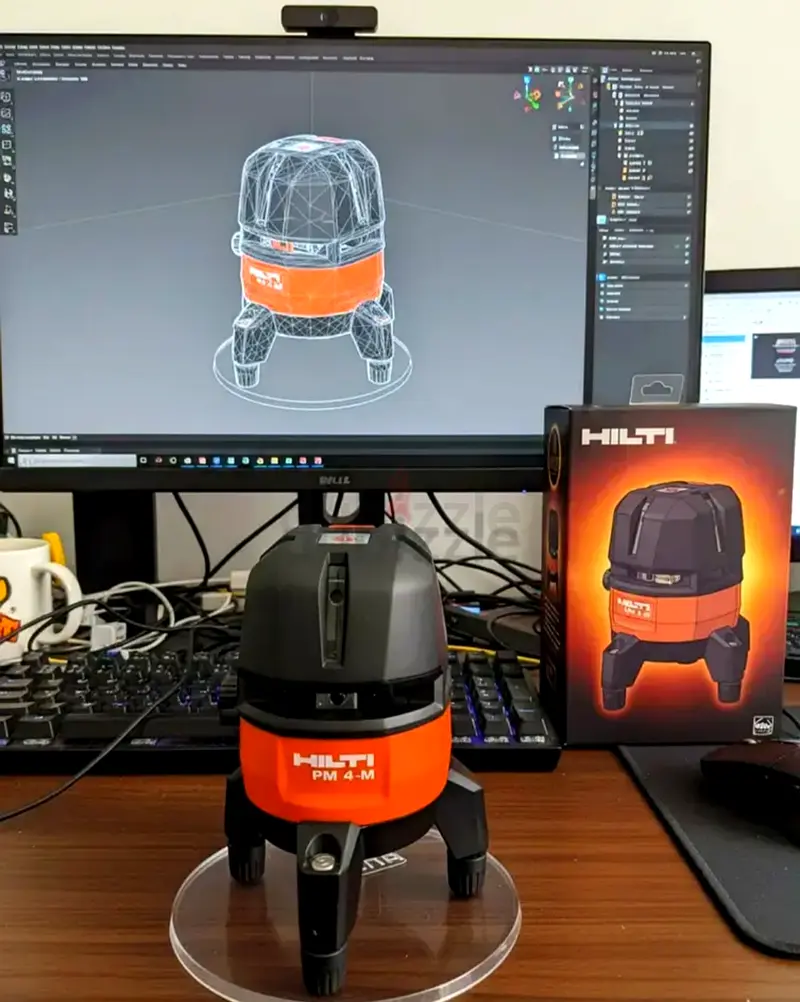Click the green Y axis on the viewport navigation gizmo

(535, 105)
